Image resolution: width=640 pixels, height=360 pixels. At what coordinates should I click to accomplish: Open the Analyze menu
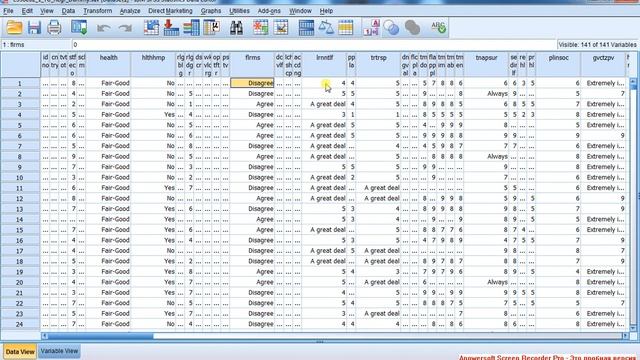point(130,11)
